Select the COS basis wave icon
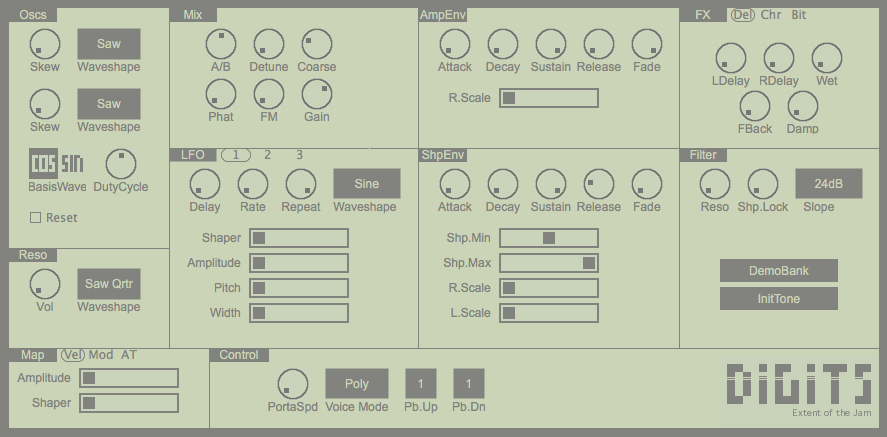The width and height of the screenshot is (887, 437). [x=43, y=164]
